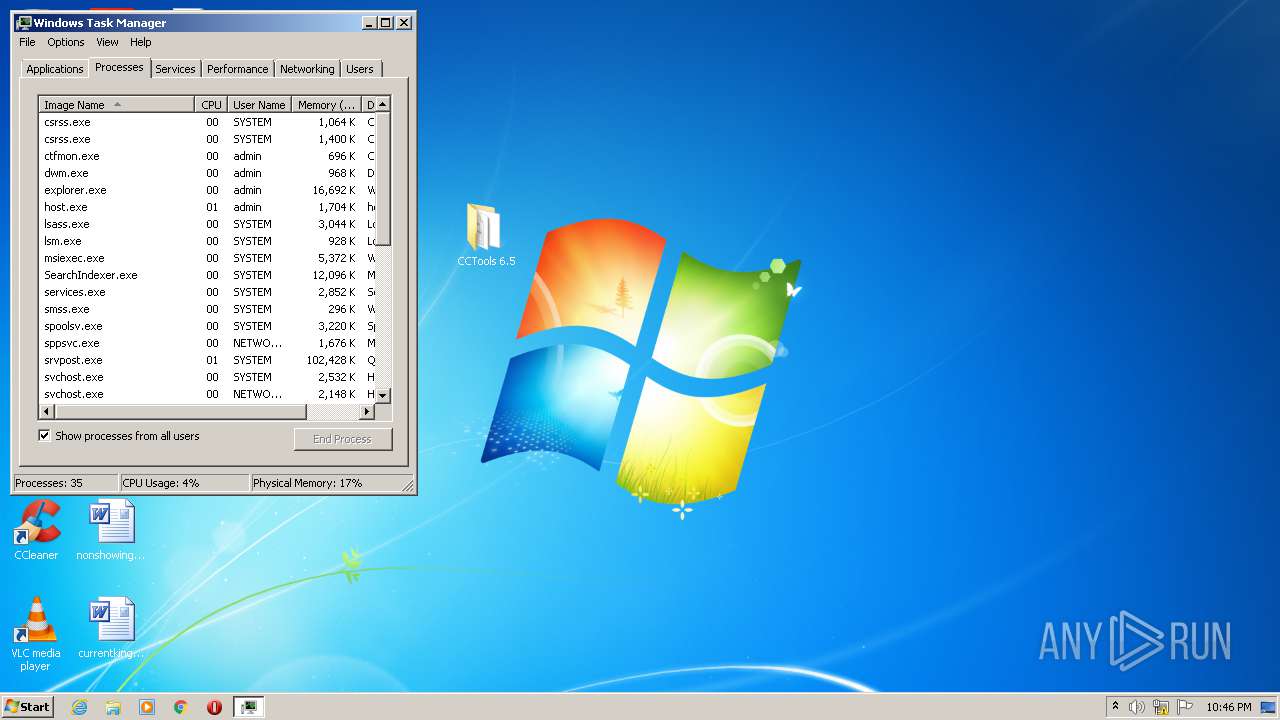Select the SearchIndexer.exe process row
1280x720 pixels.
[207, 275]
